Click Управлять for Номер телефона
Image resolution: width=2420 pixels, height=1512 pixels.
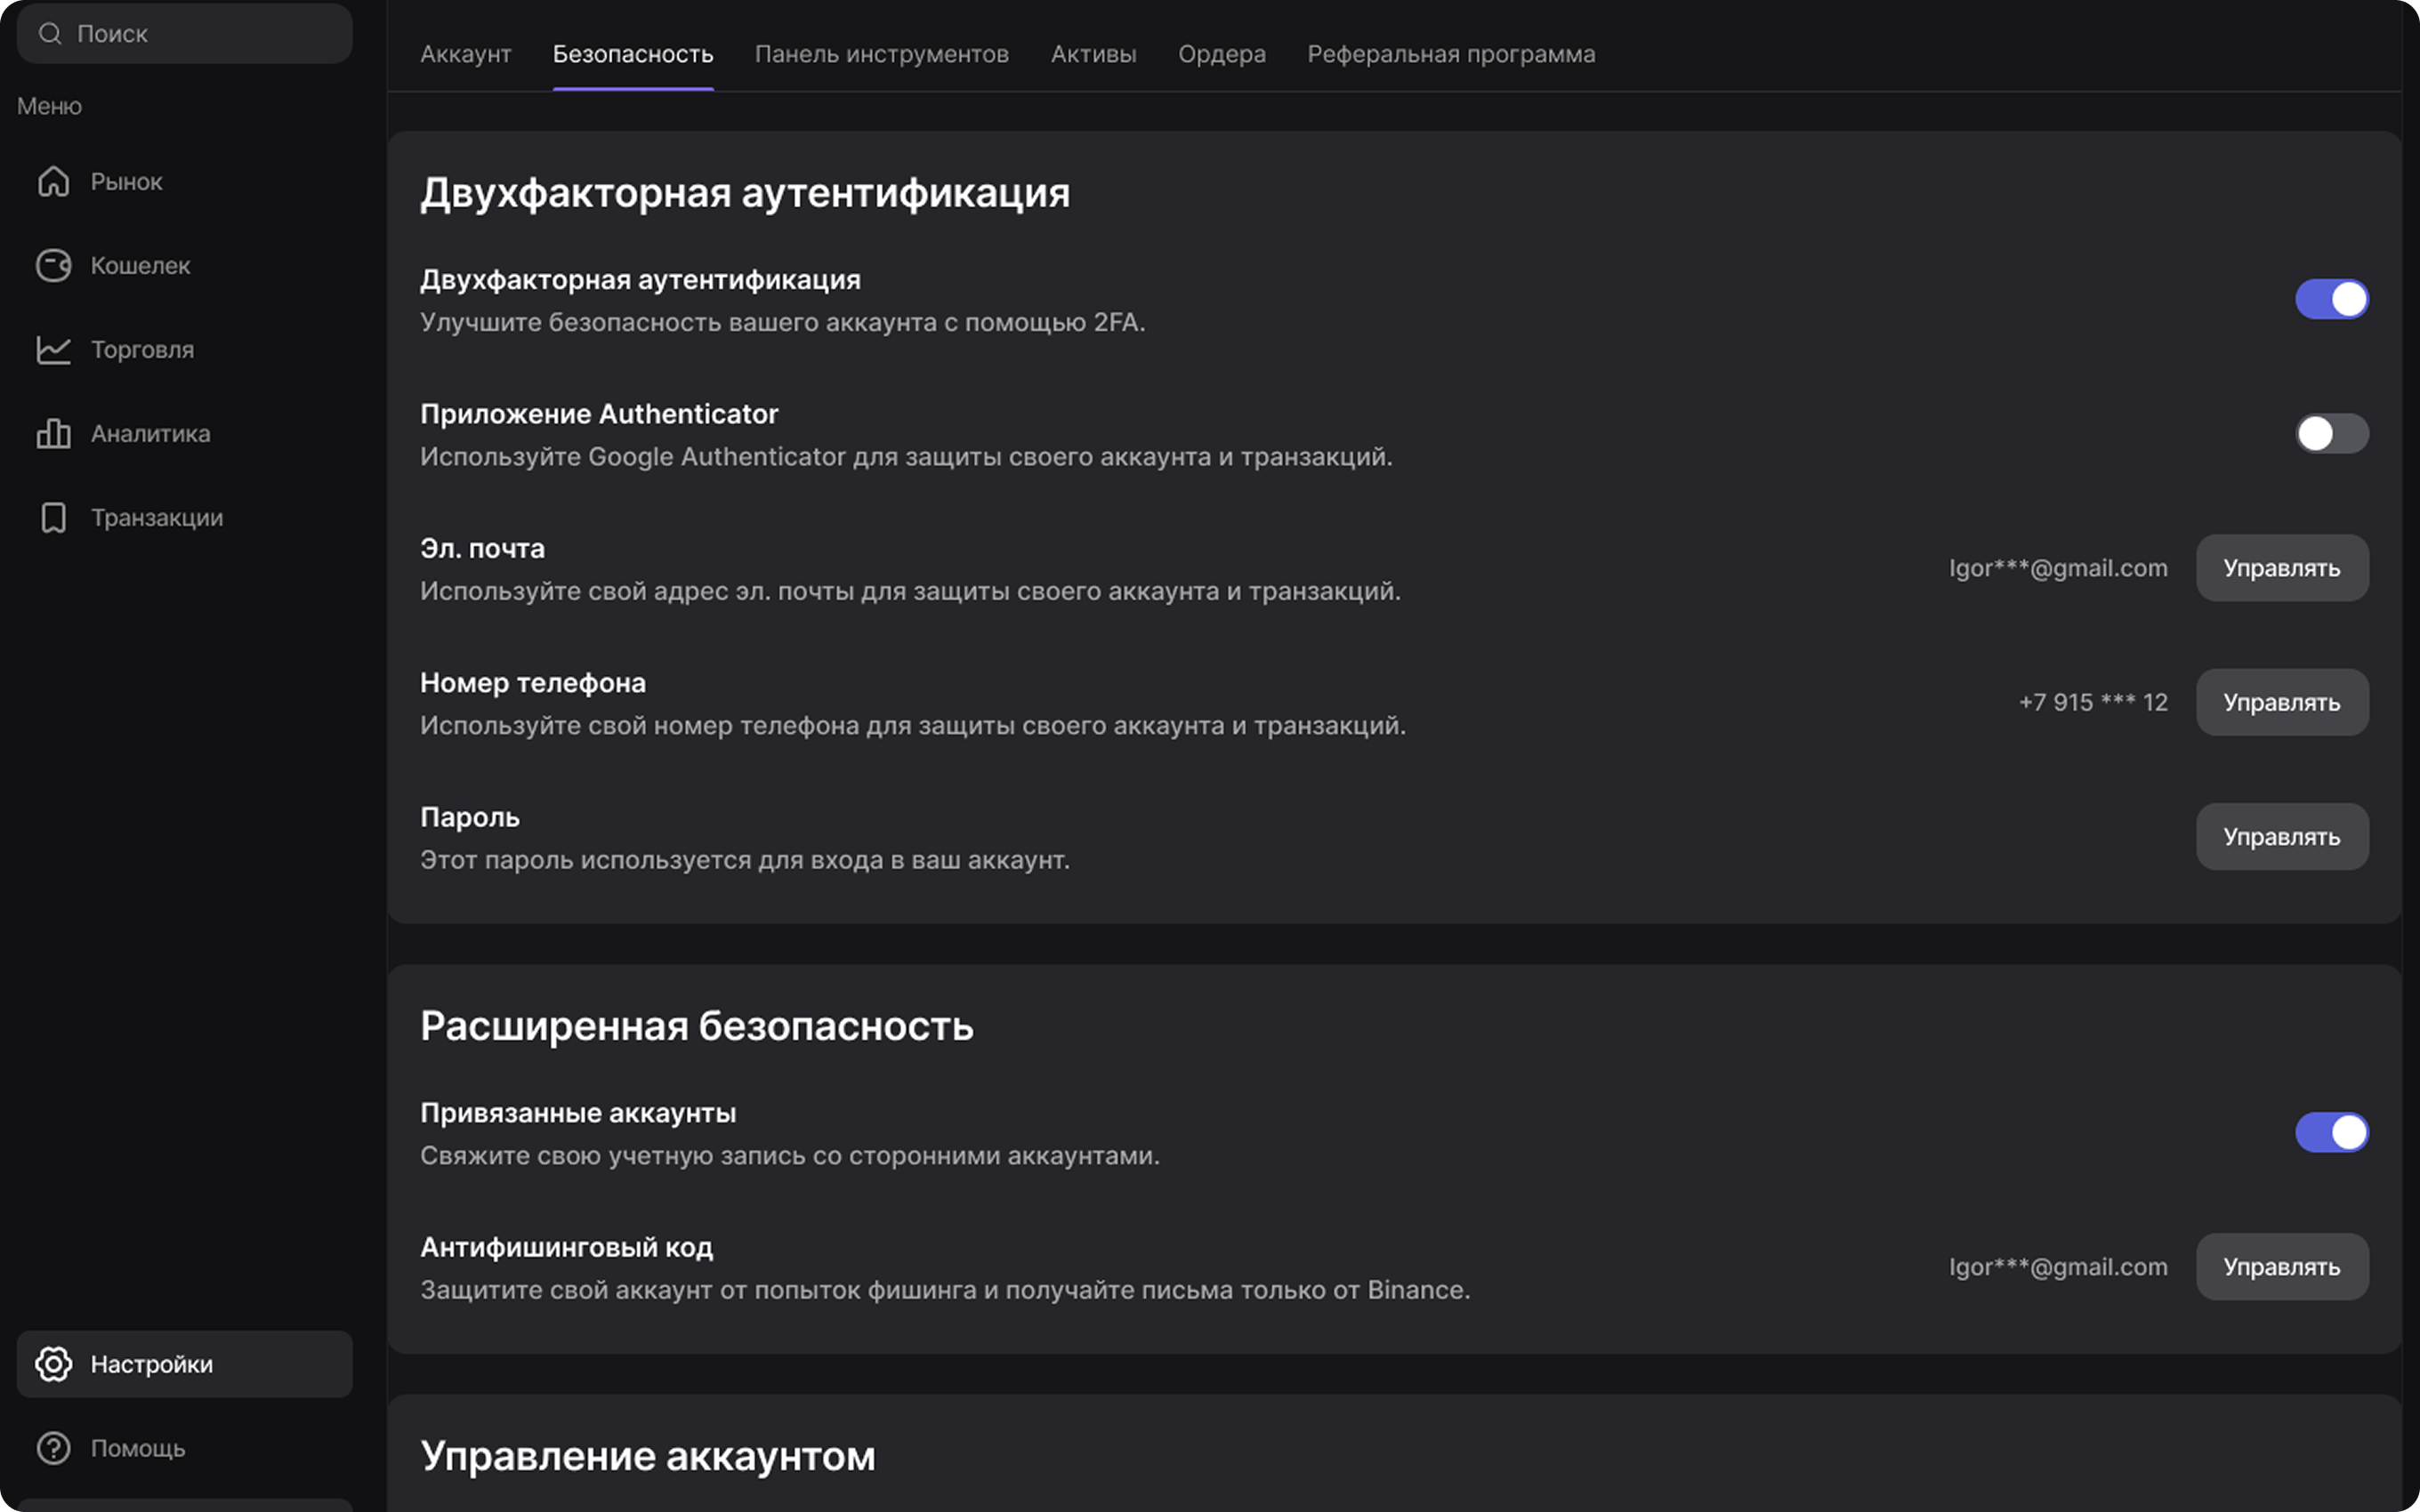pyautogui.click(x=2282, y=702)
